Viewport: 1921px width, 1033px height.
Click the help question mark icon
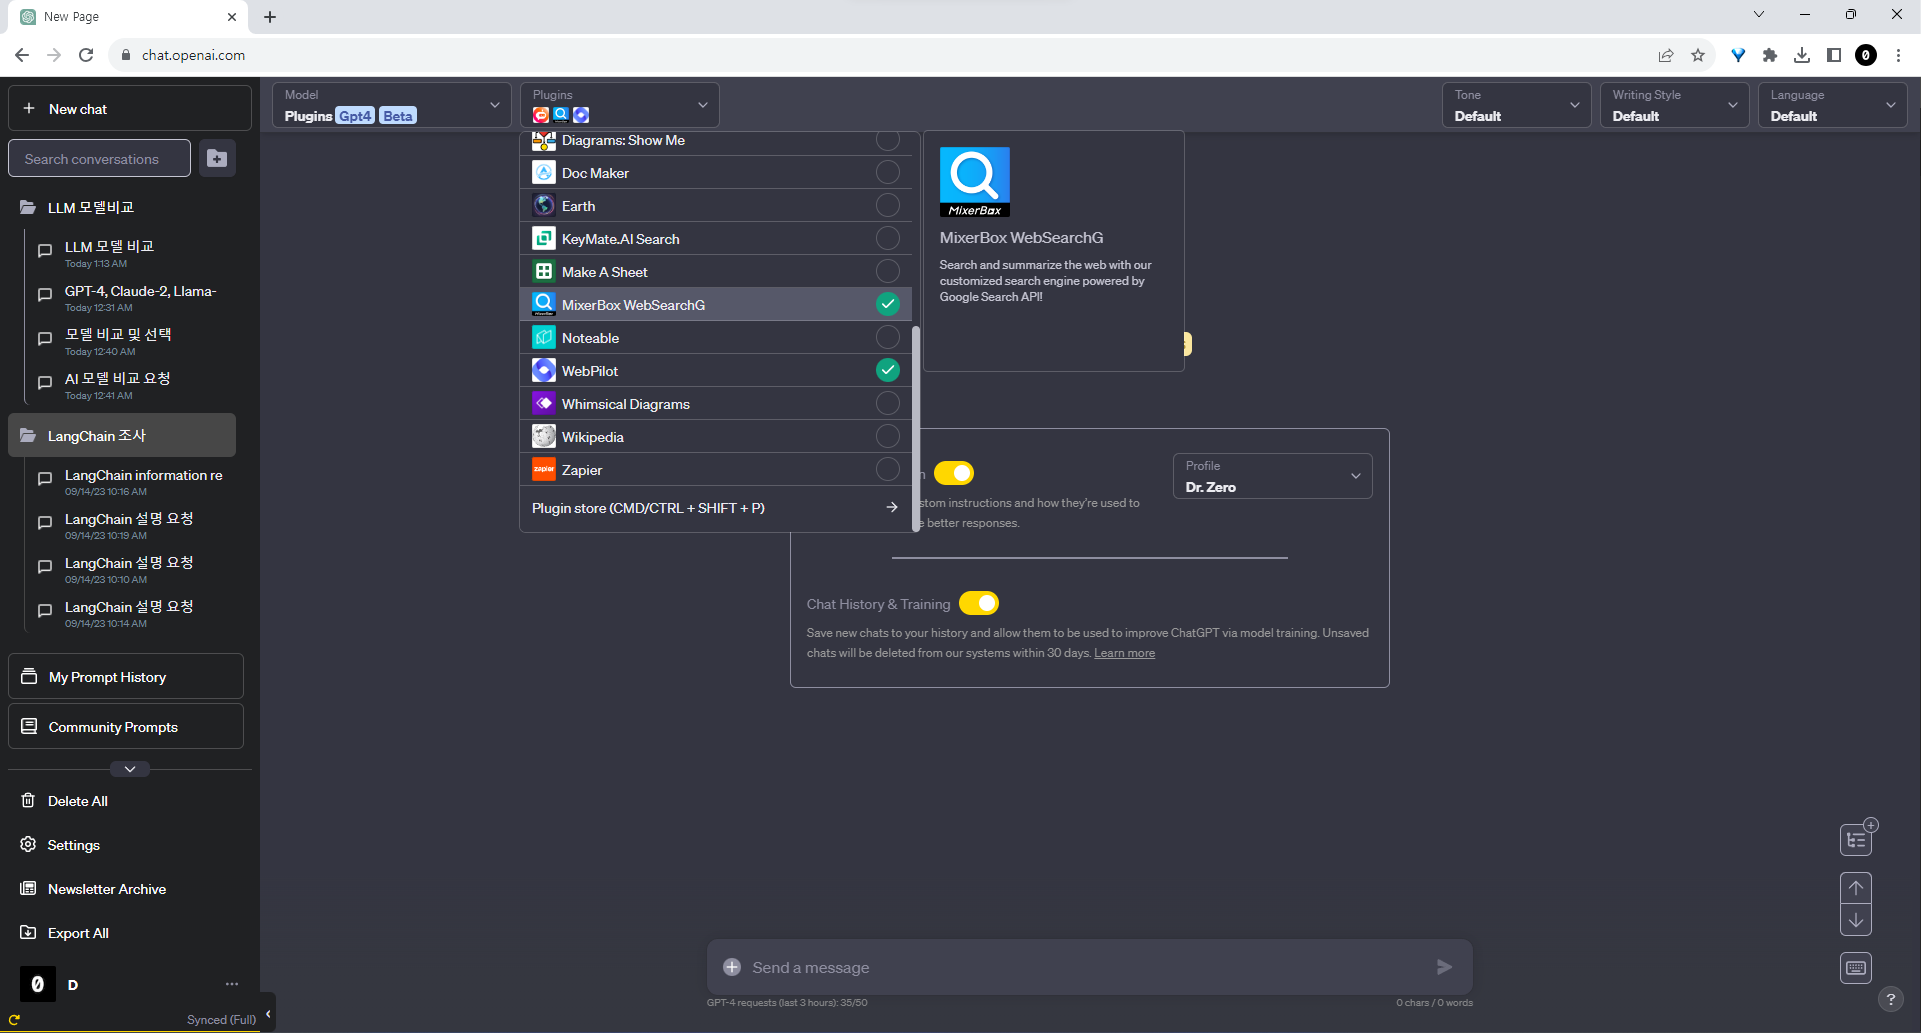pos(1890,999)
